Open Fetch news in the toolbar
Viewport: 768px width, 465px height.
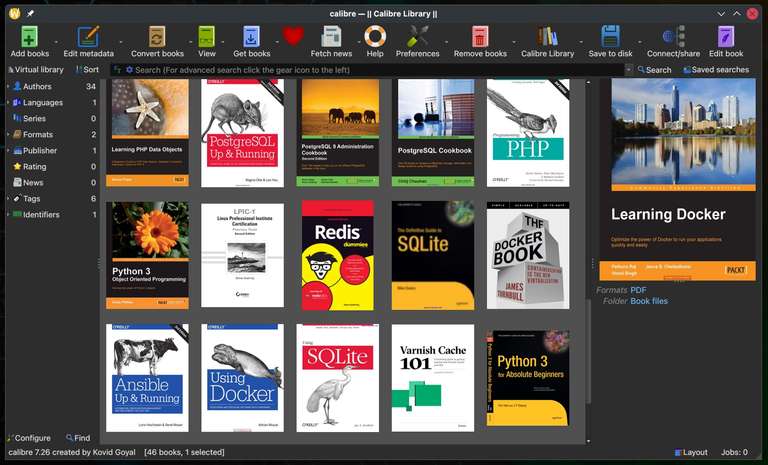(x=331, y=38)
